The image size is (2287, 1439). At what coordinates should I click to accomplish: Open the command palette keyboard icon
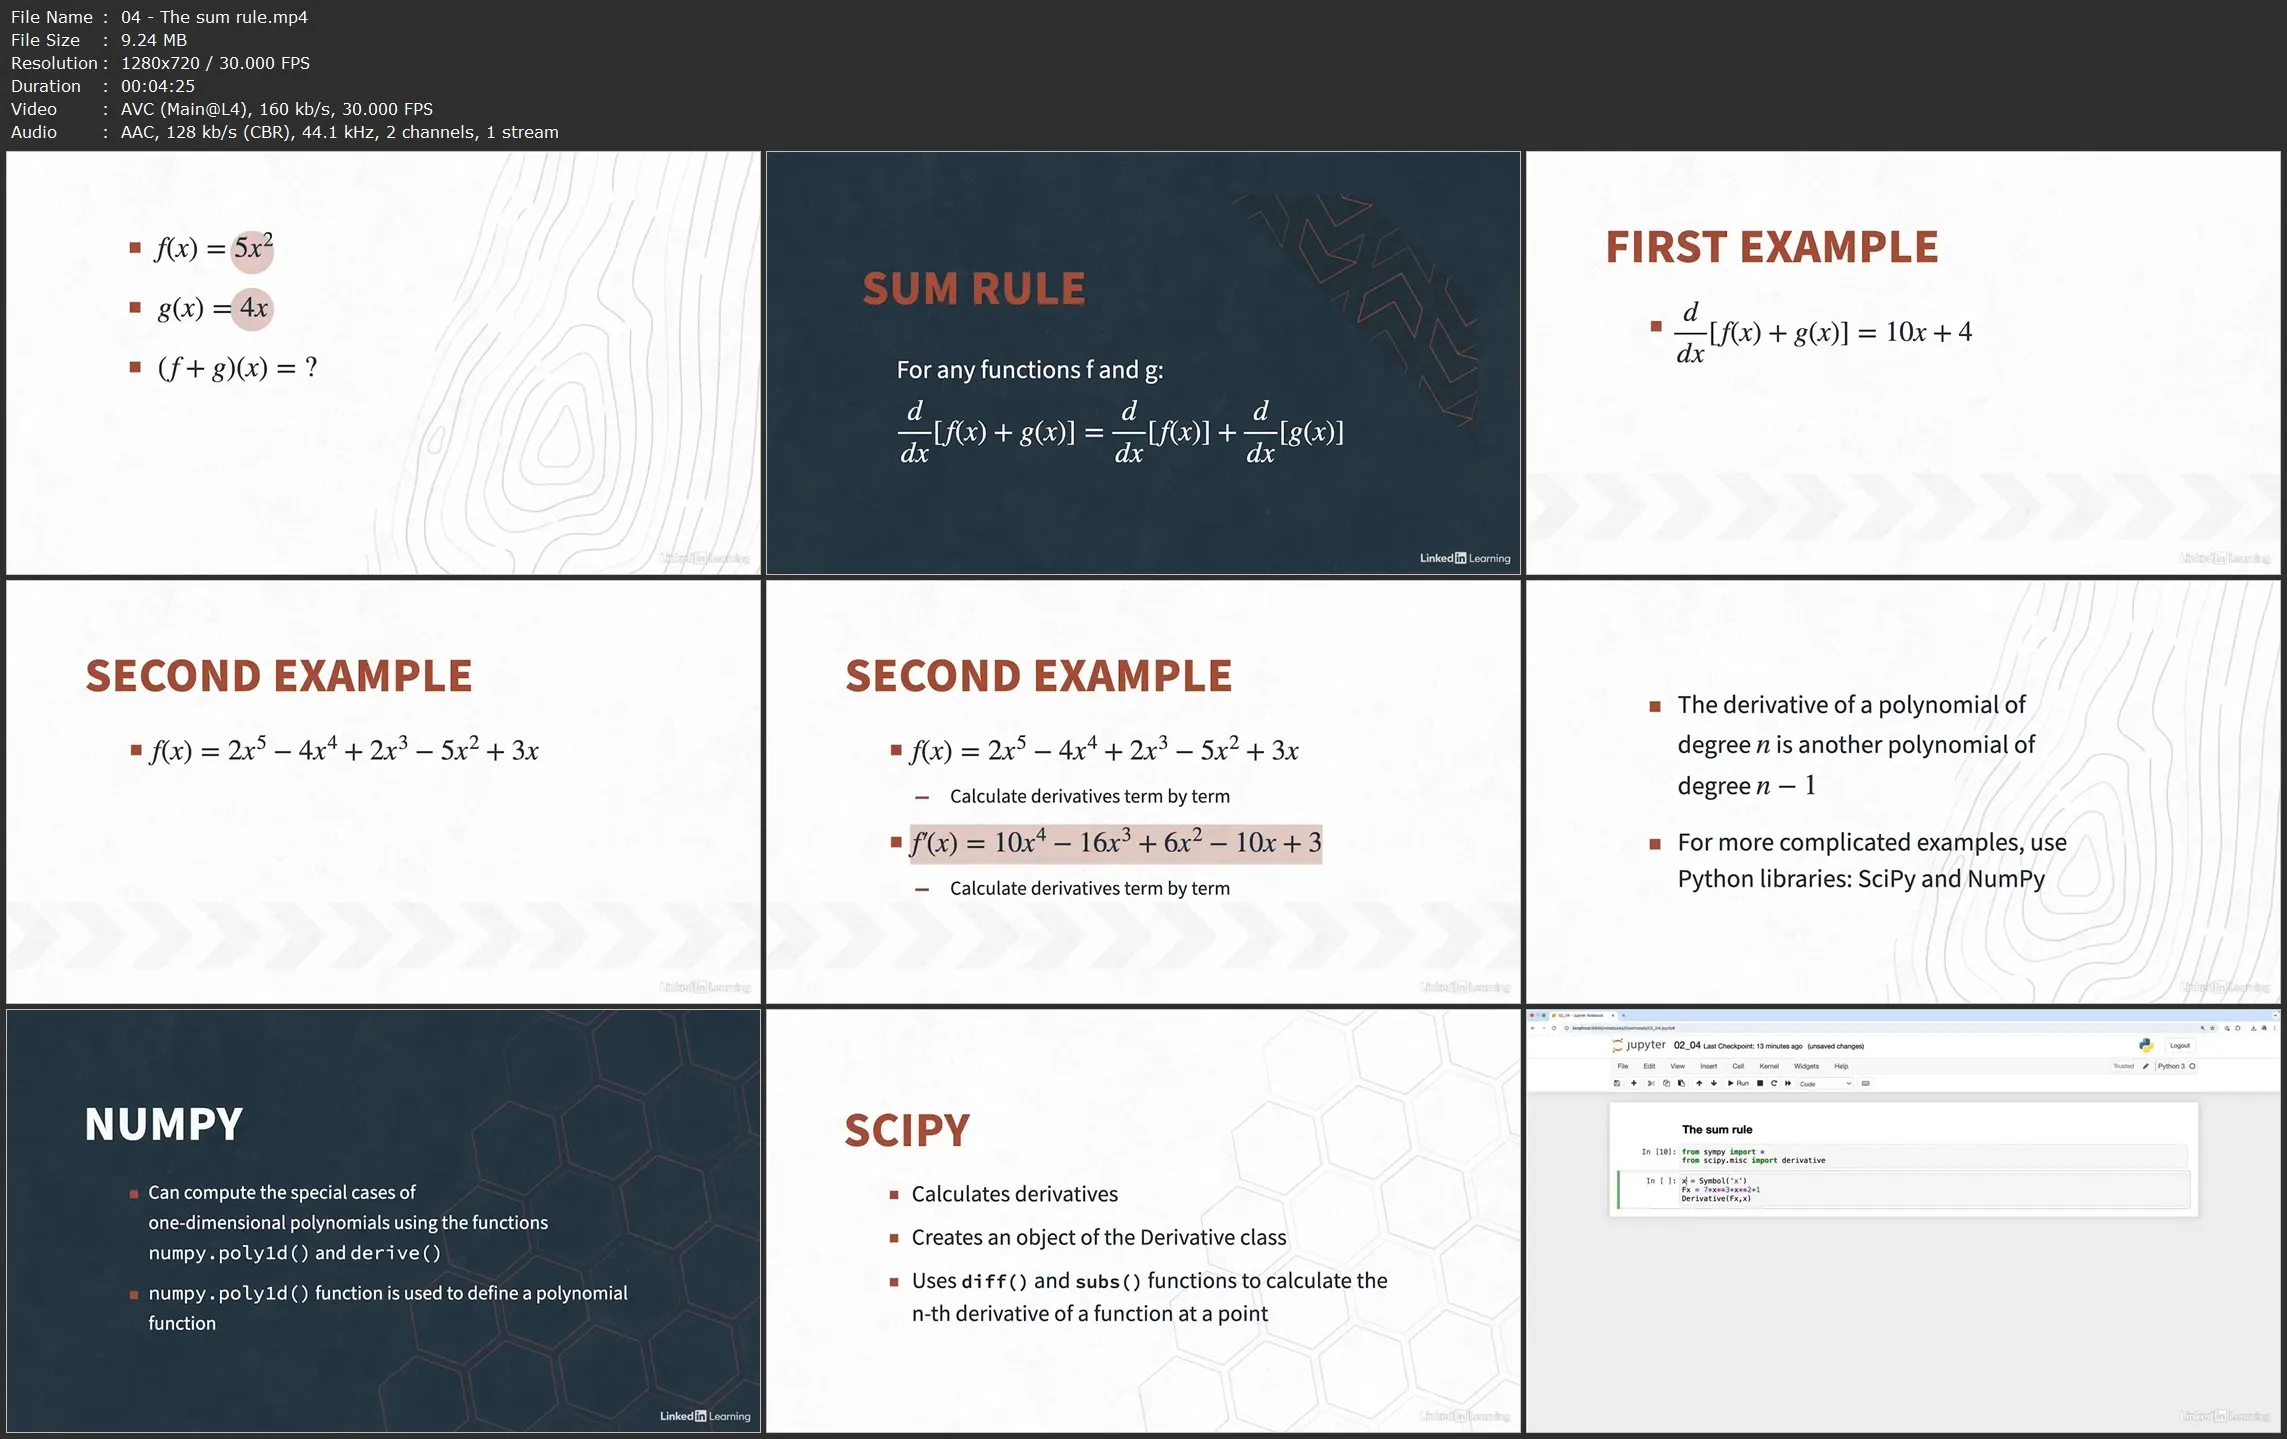pyautogui.click(x=1865, y=1083)
